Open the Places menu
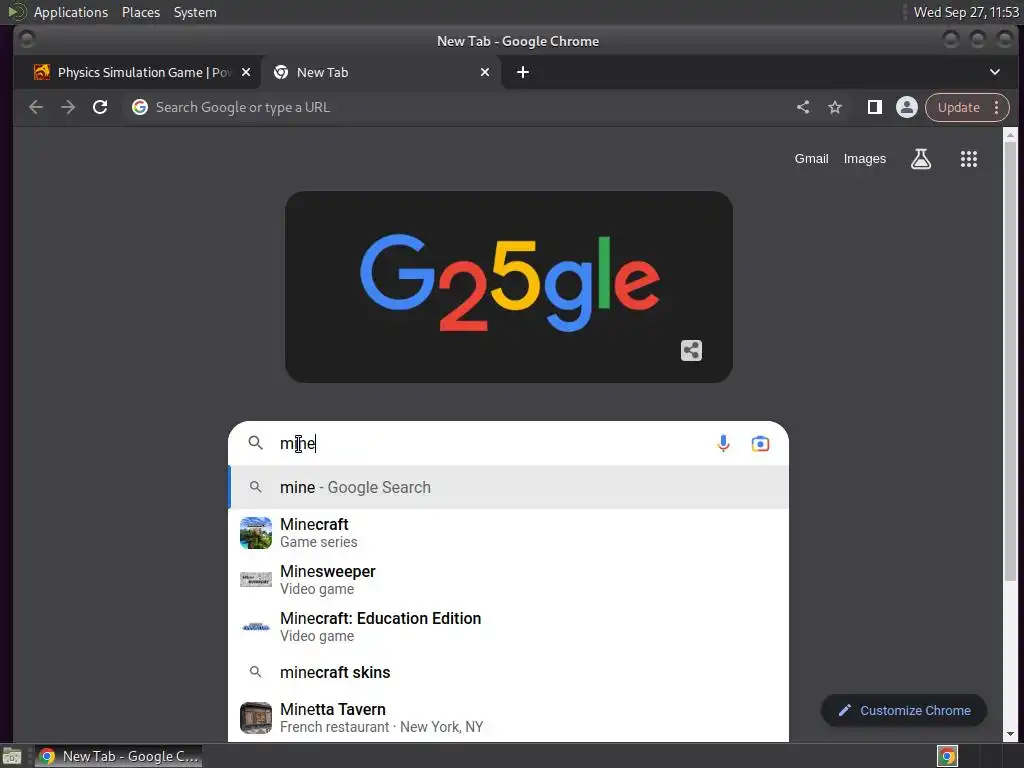 coord(141,12)
